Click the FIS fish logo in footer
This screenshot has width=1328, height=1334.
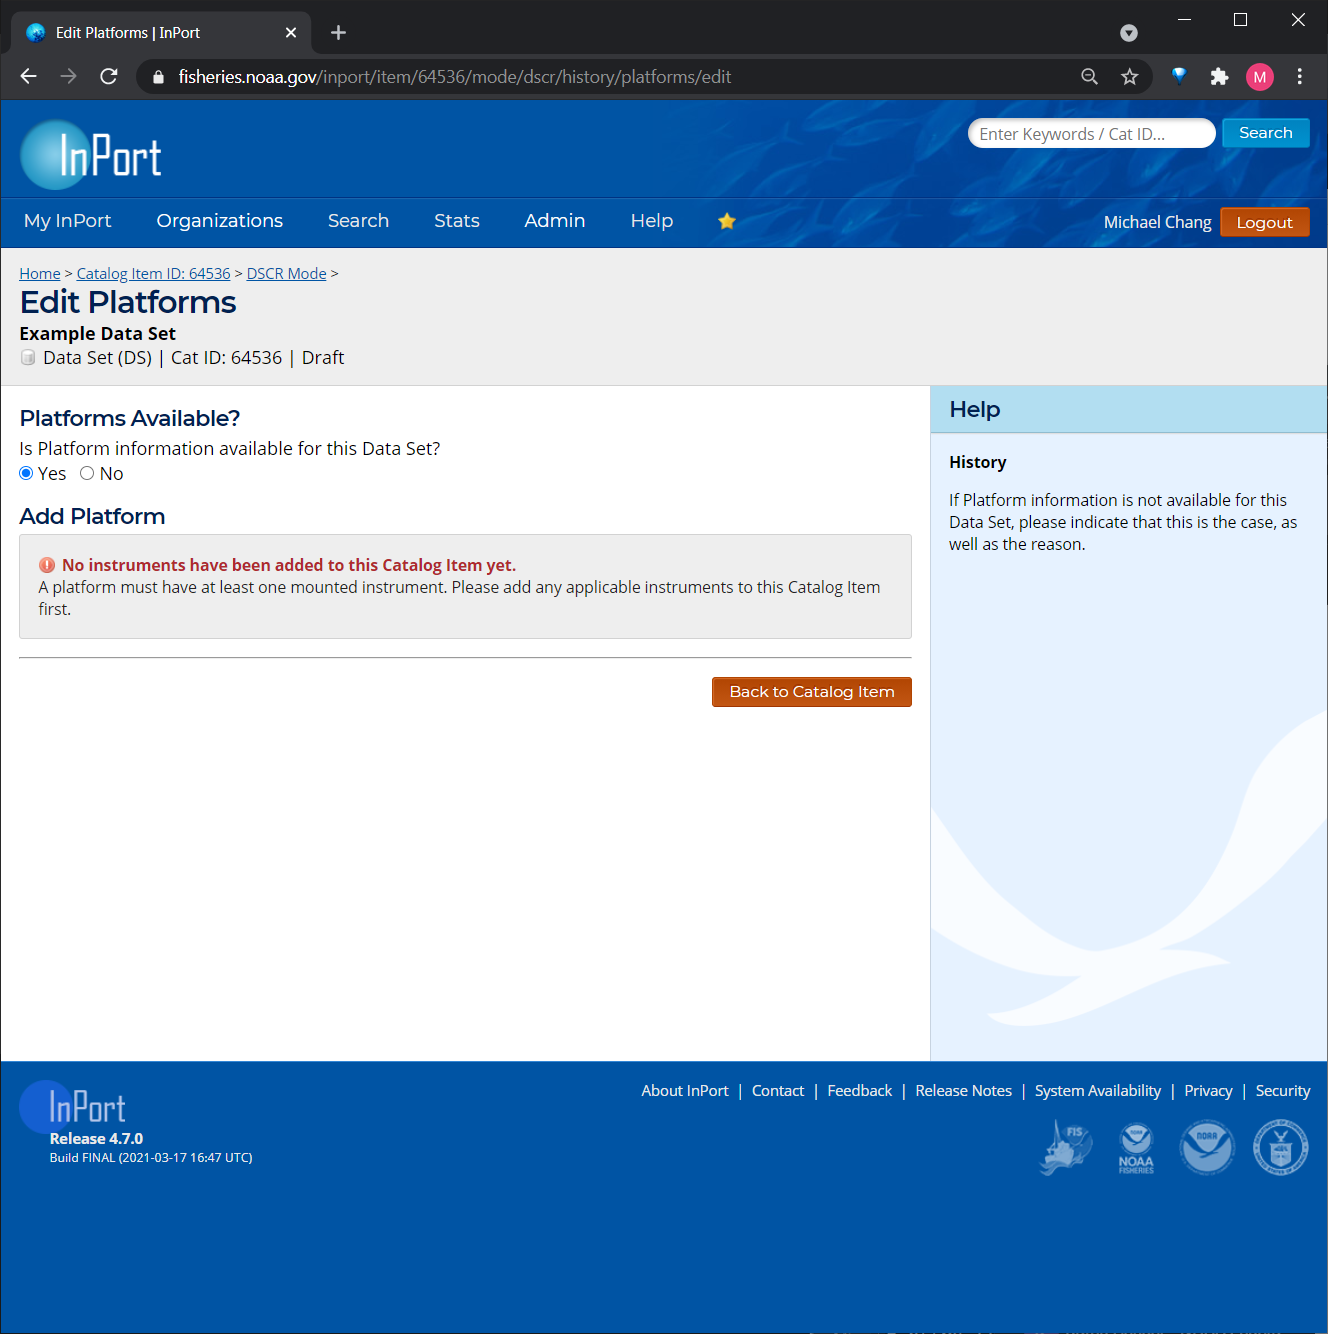pyautogui.click(x=1067, y=1147)
